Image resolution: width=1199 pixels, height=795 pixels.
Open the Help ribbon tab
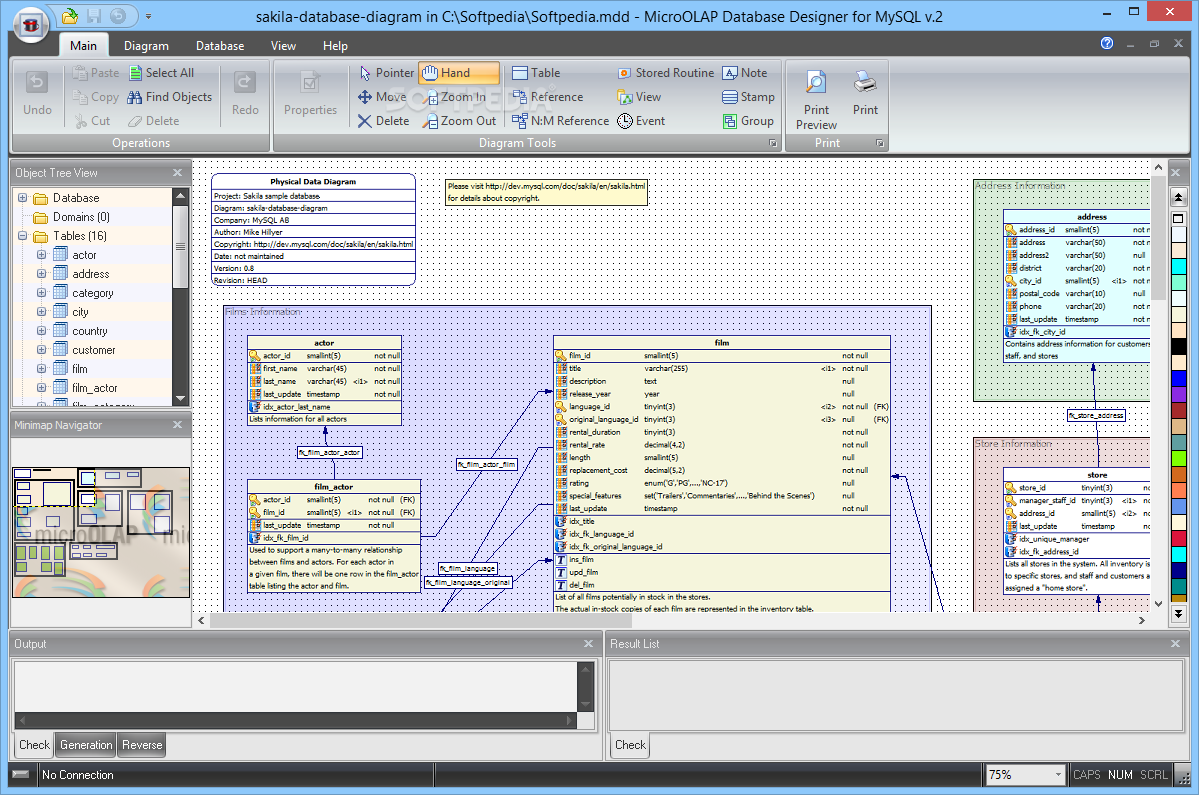(335, 46)
